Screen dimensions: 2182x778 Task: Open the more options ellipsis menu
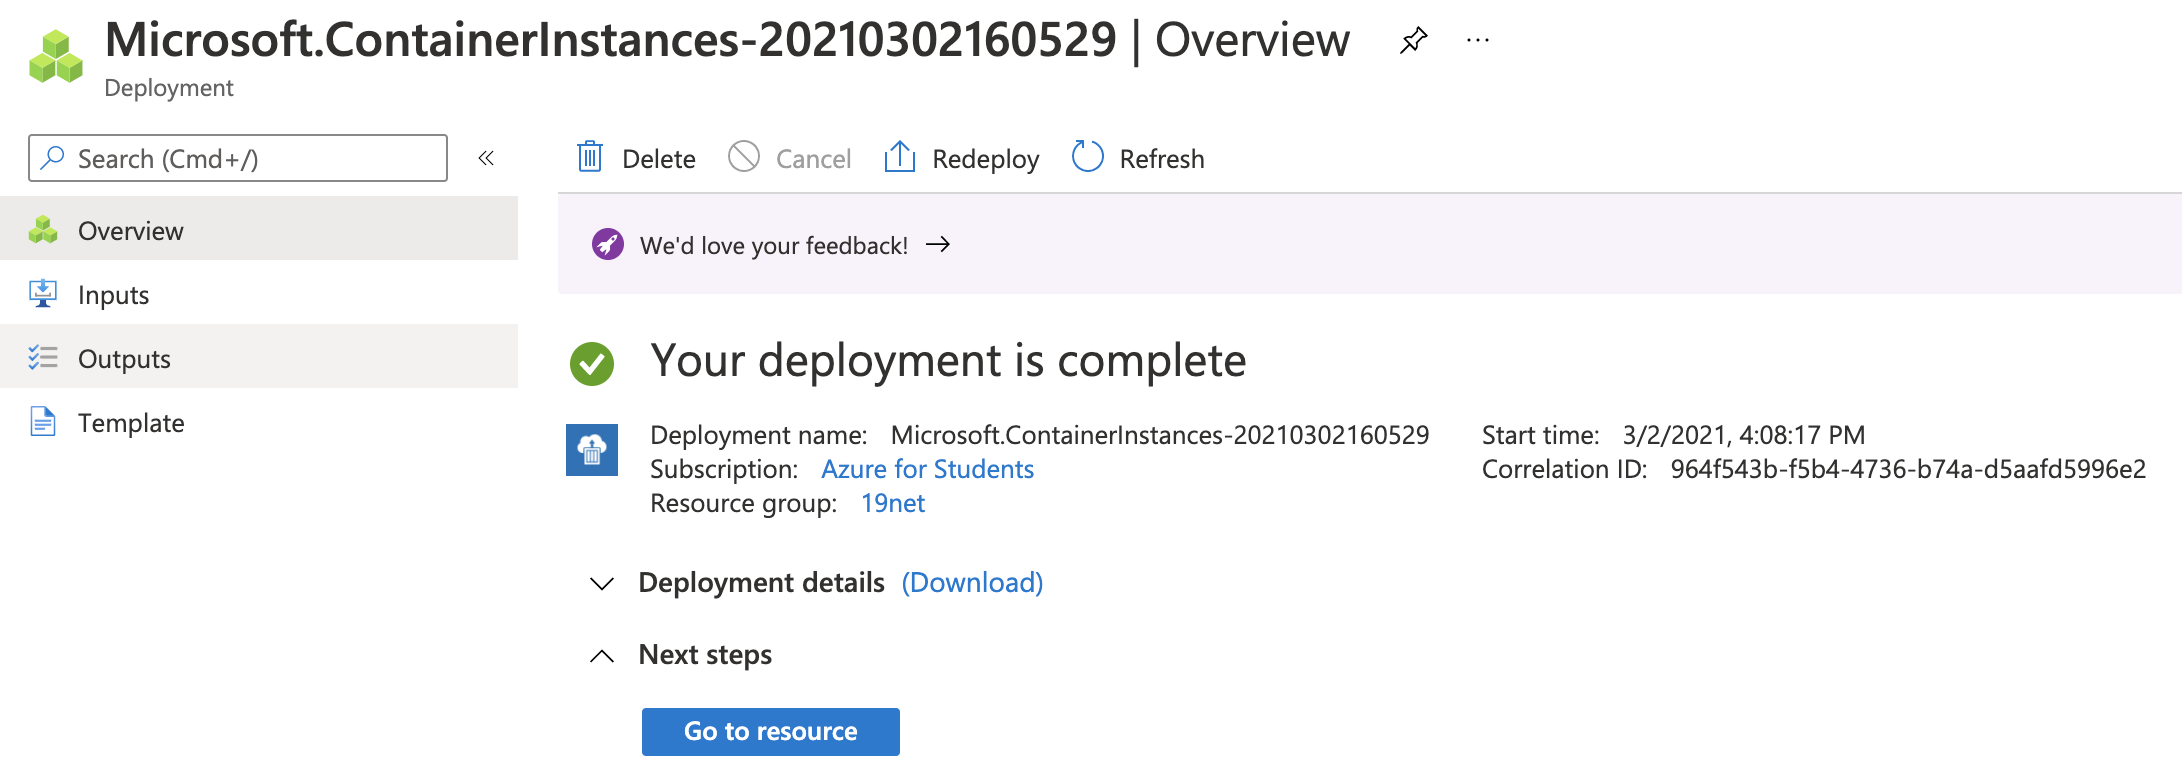tap(1477, 41)
